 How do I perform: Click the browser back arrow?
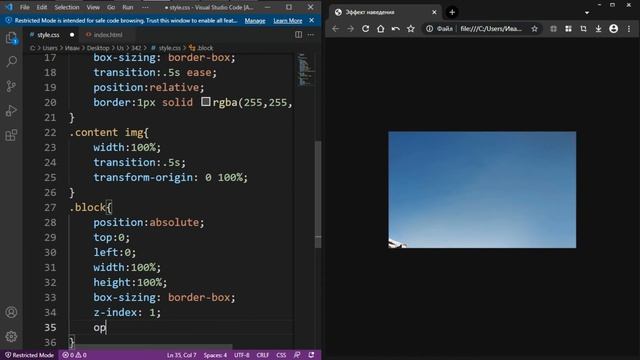click(x=335, y=29)
